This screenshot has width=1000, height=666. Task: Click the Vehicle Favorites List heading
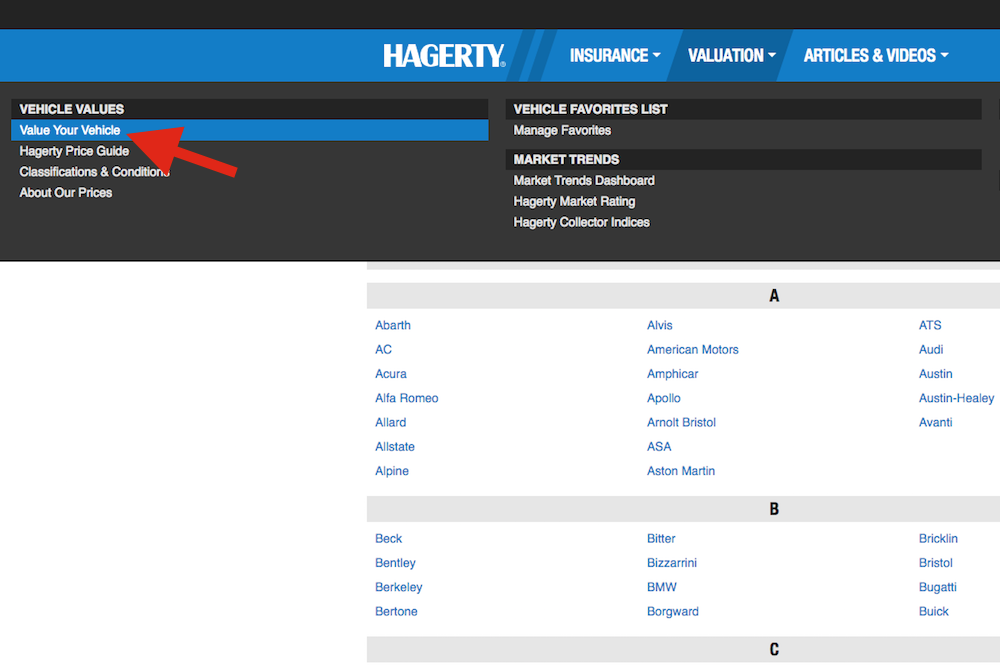pyautogui.click(x=744, y=109)
